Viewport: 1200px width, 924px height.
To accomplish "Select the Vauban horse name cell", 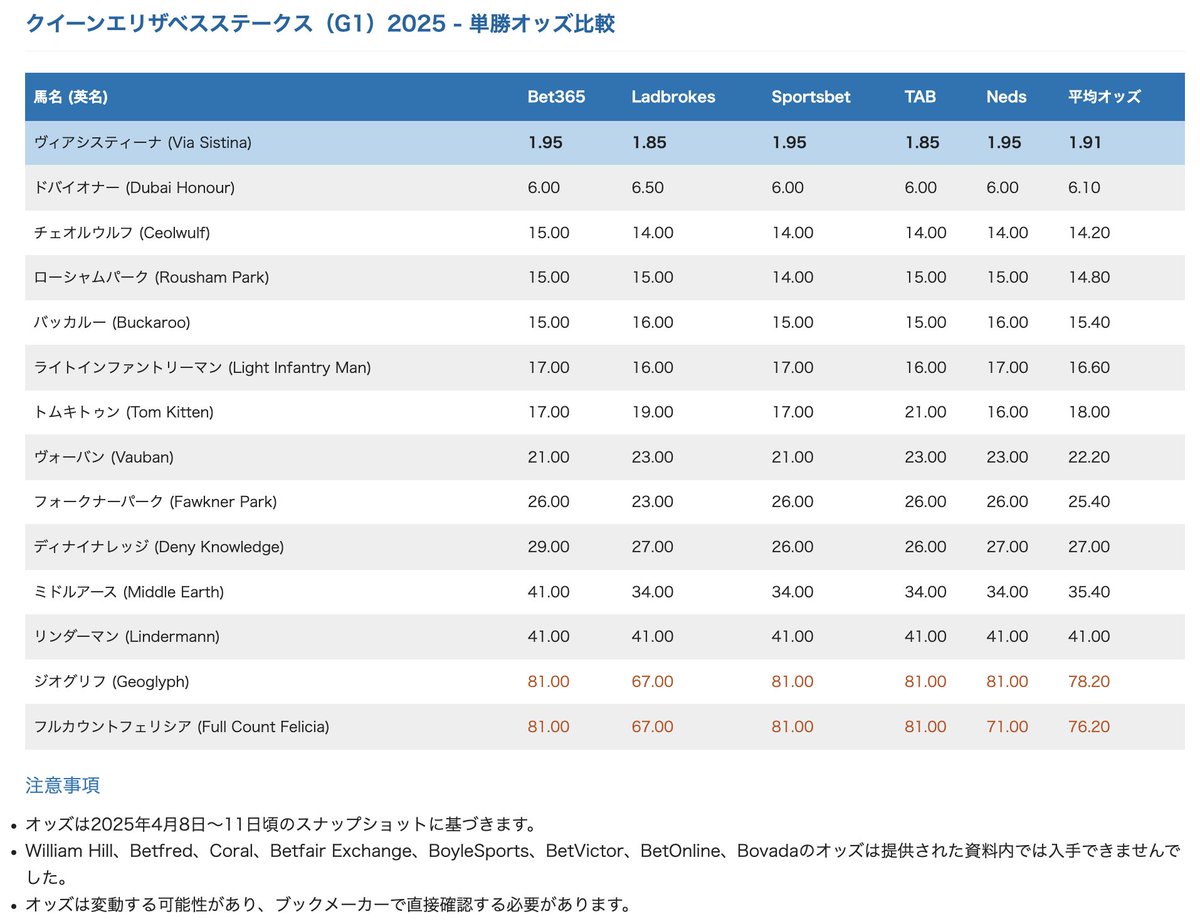I will [x=103, y=457].
